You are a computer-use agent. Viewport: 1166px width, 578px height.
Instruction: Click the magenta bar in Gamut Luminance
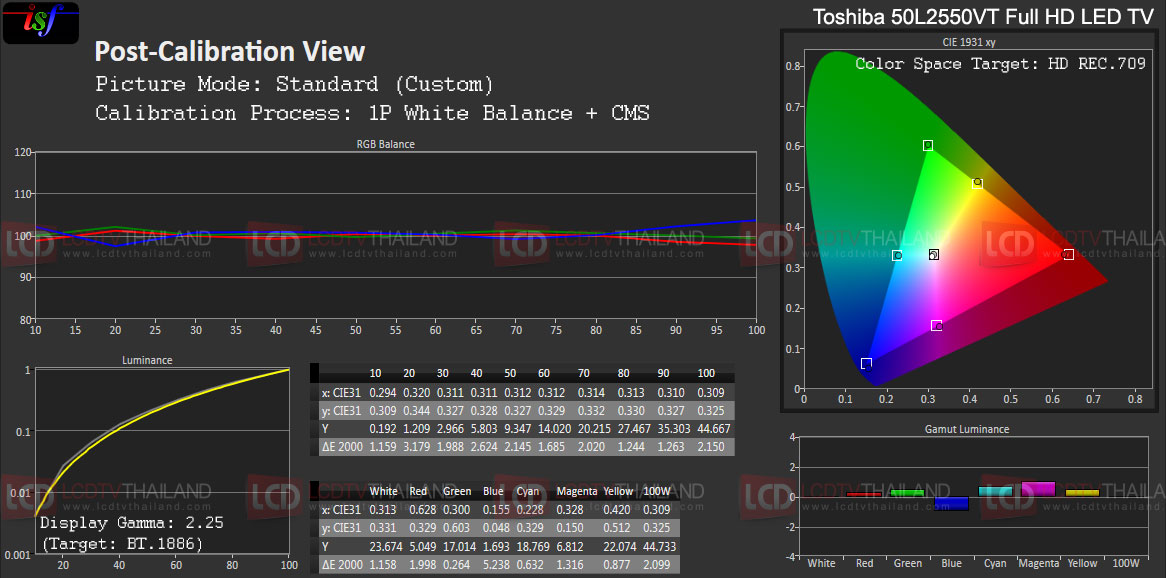[x=1036, y=489]
